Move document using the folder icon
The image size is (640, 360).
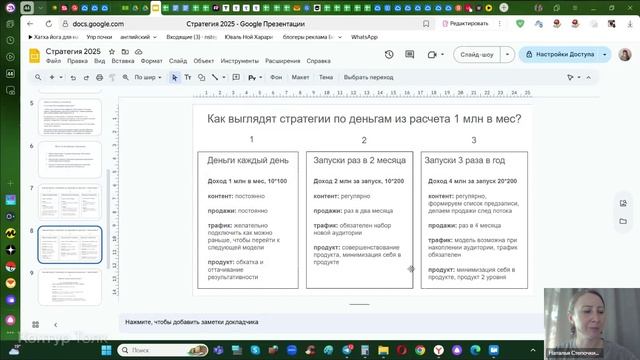click(125, 51)
